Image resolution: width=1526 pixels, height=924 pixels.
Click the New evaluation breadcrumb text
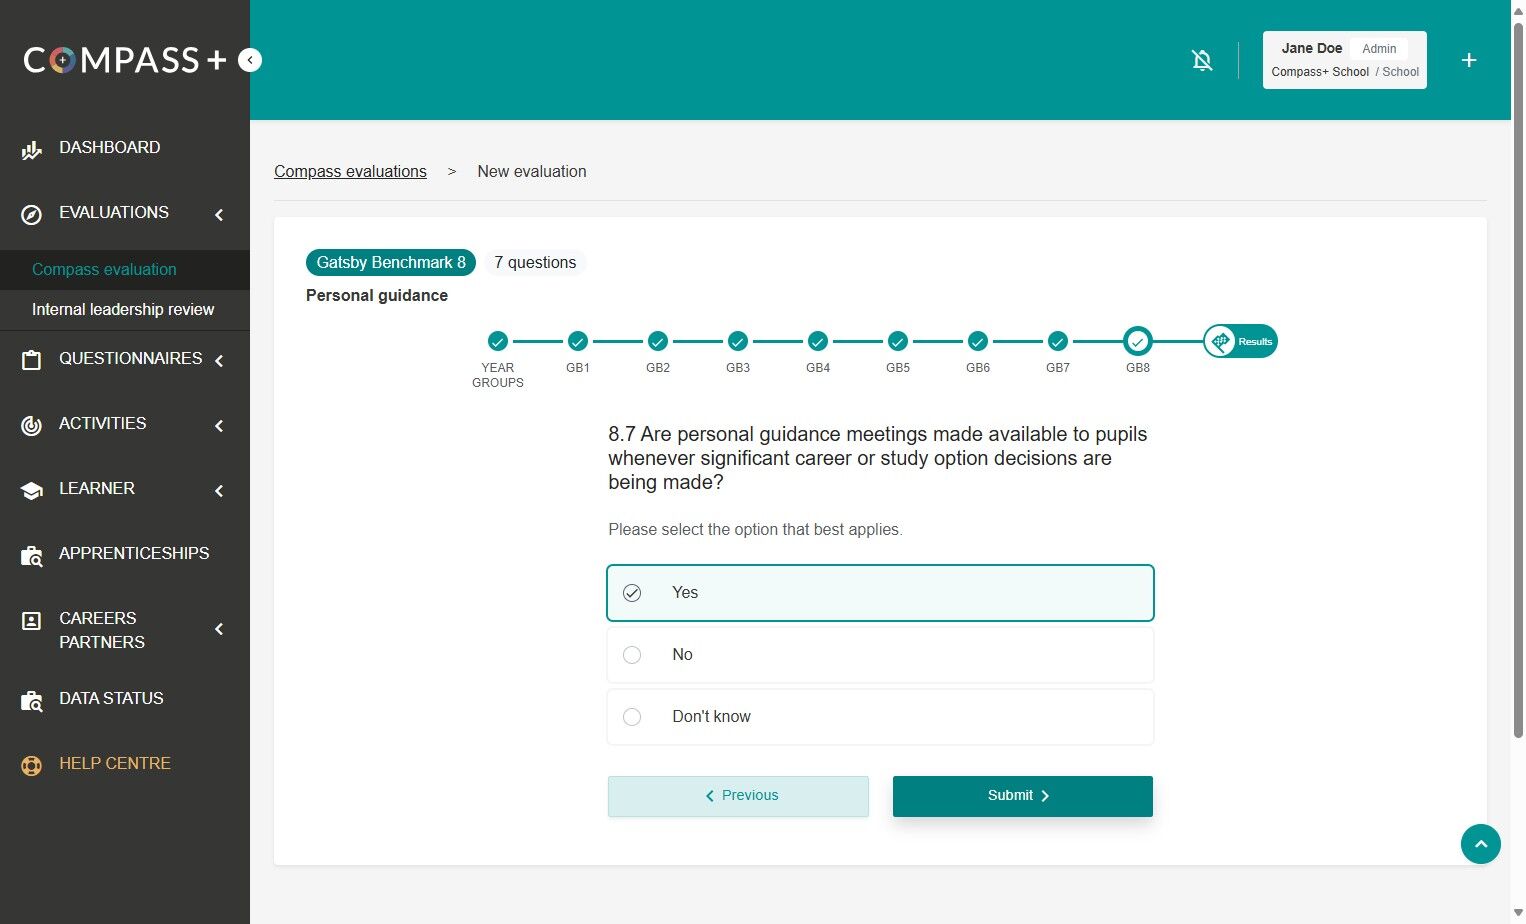tap(532, 171)
